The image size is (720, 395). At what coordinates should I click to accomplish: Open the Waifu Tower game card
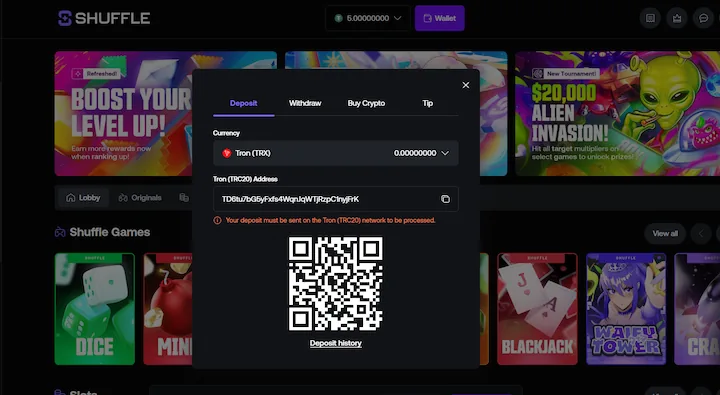pos(626,309)
